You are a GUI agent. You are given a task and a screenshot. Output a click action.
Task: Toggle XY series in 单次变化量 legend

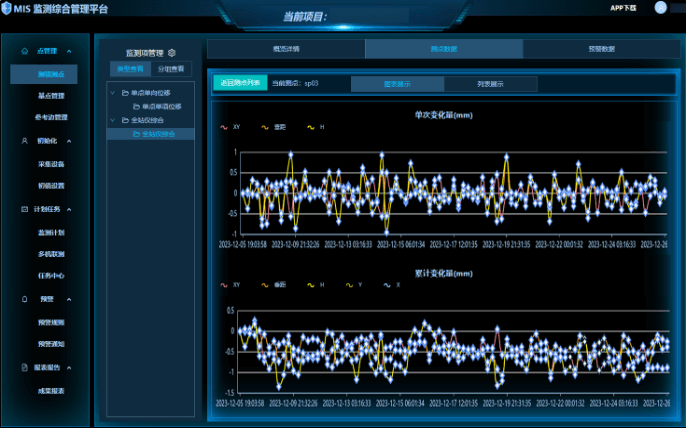pyautogui.click(x=224, y=128)
